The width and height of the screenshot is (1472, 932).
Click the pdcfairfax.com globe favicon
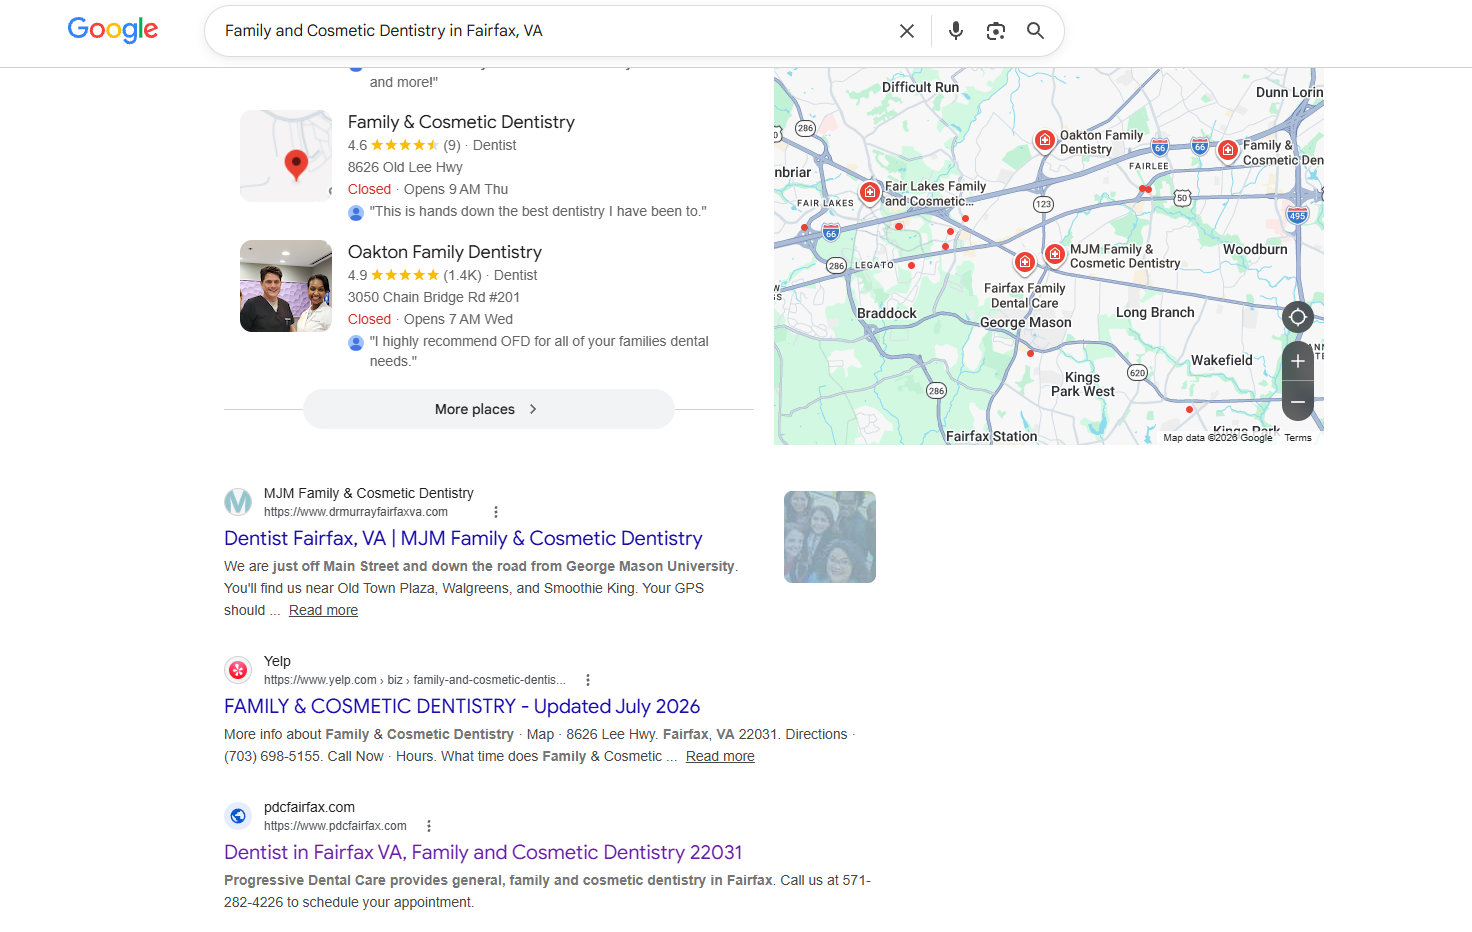[x=238, y=816]
